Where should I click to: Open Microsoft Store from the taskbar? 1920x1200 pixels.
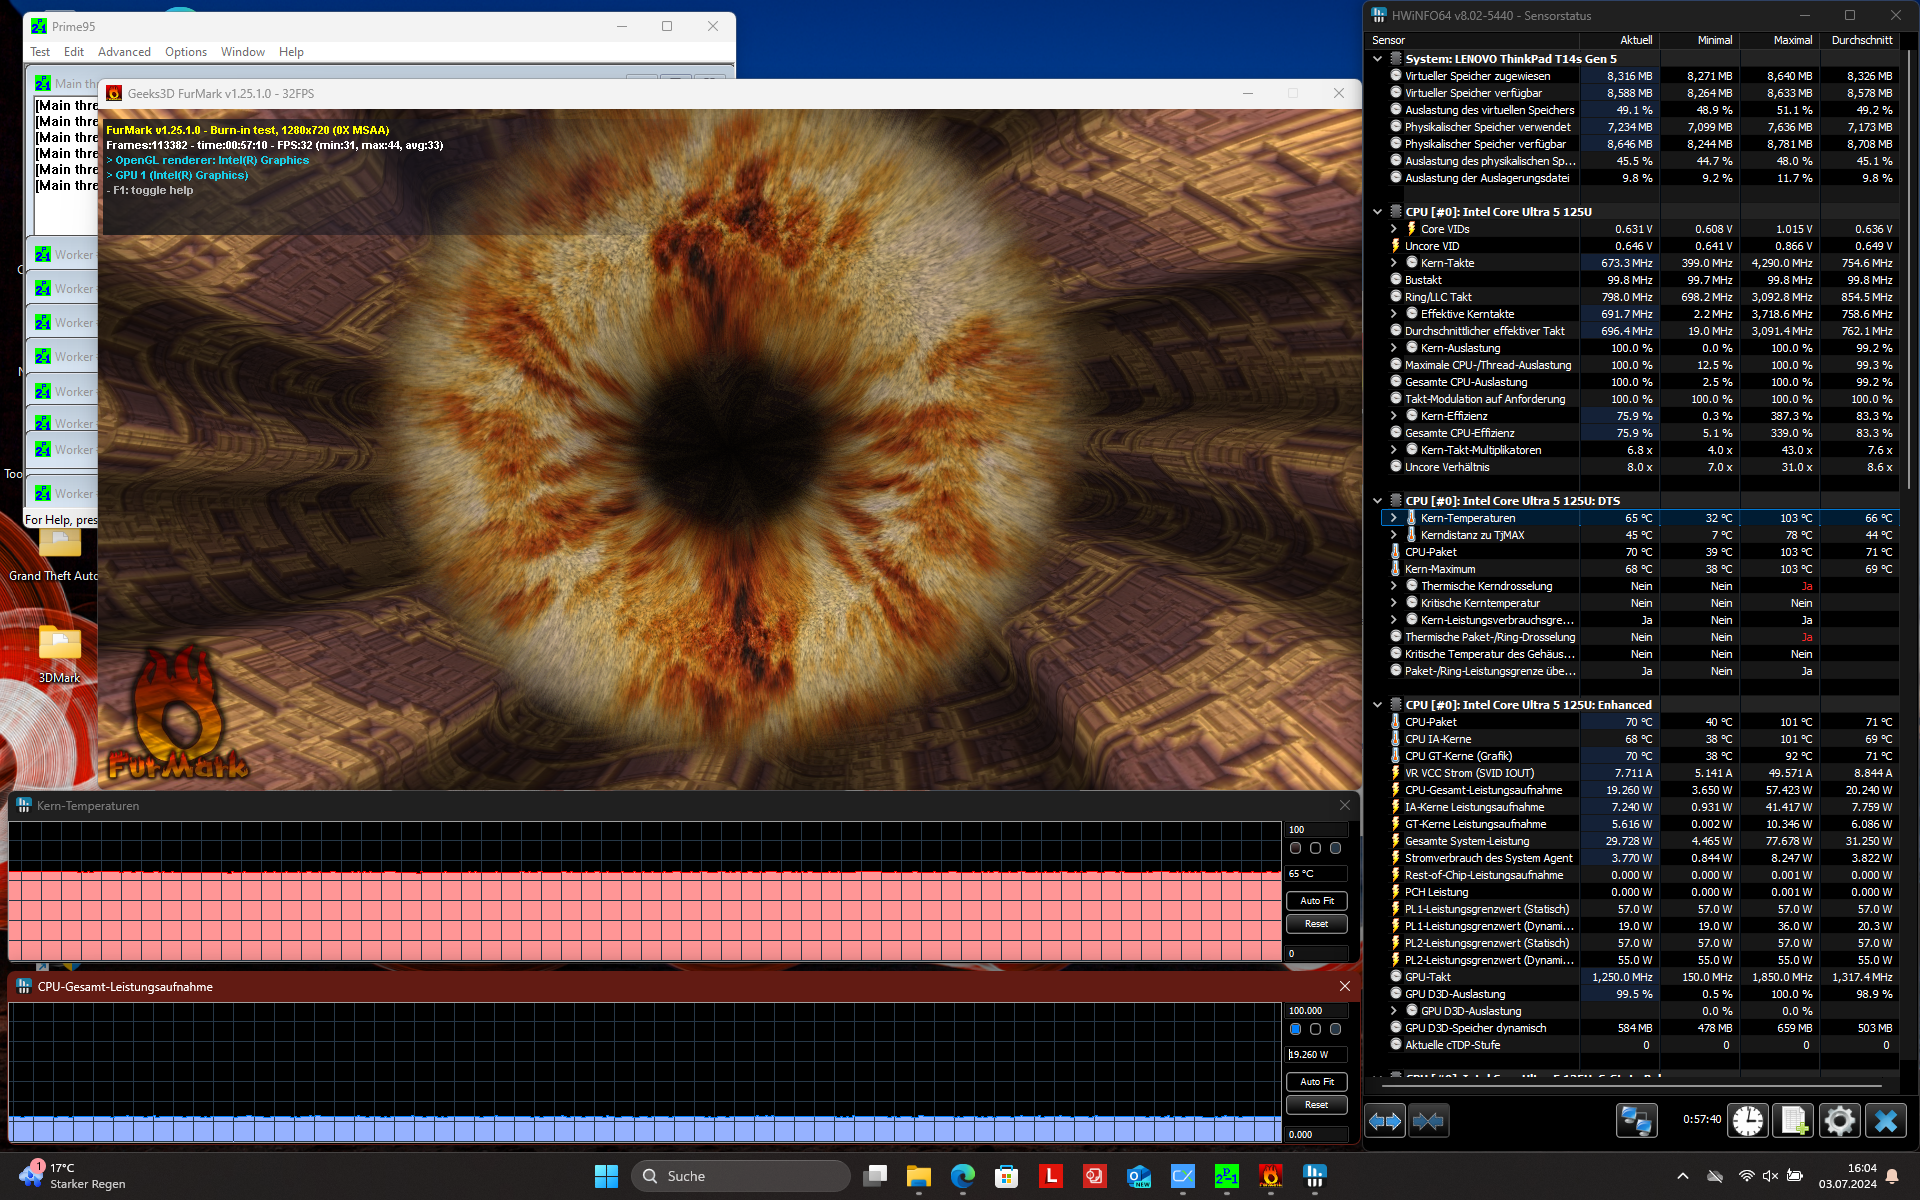(x=1007, y=1176)
